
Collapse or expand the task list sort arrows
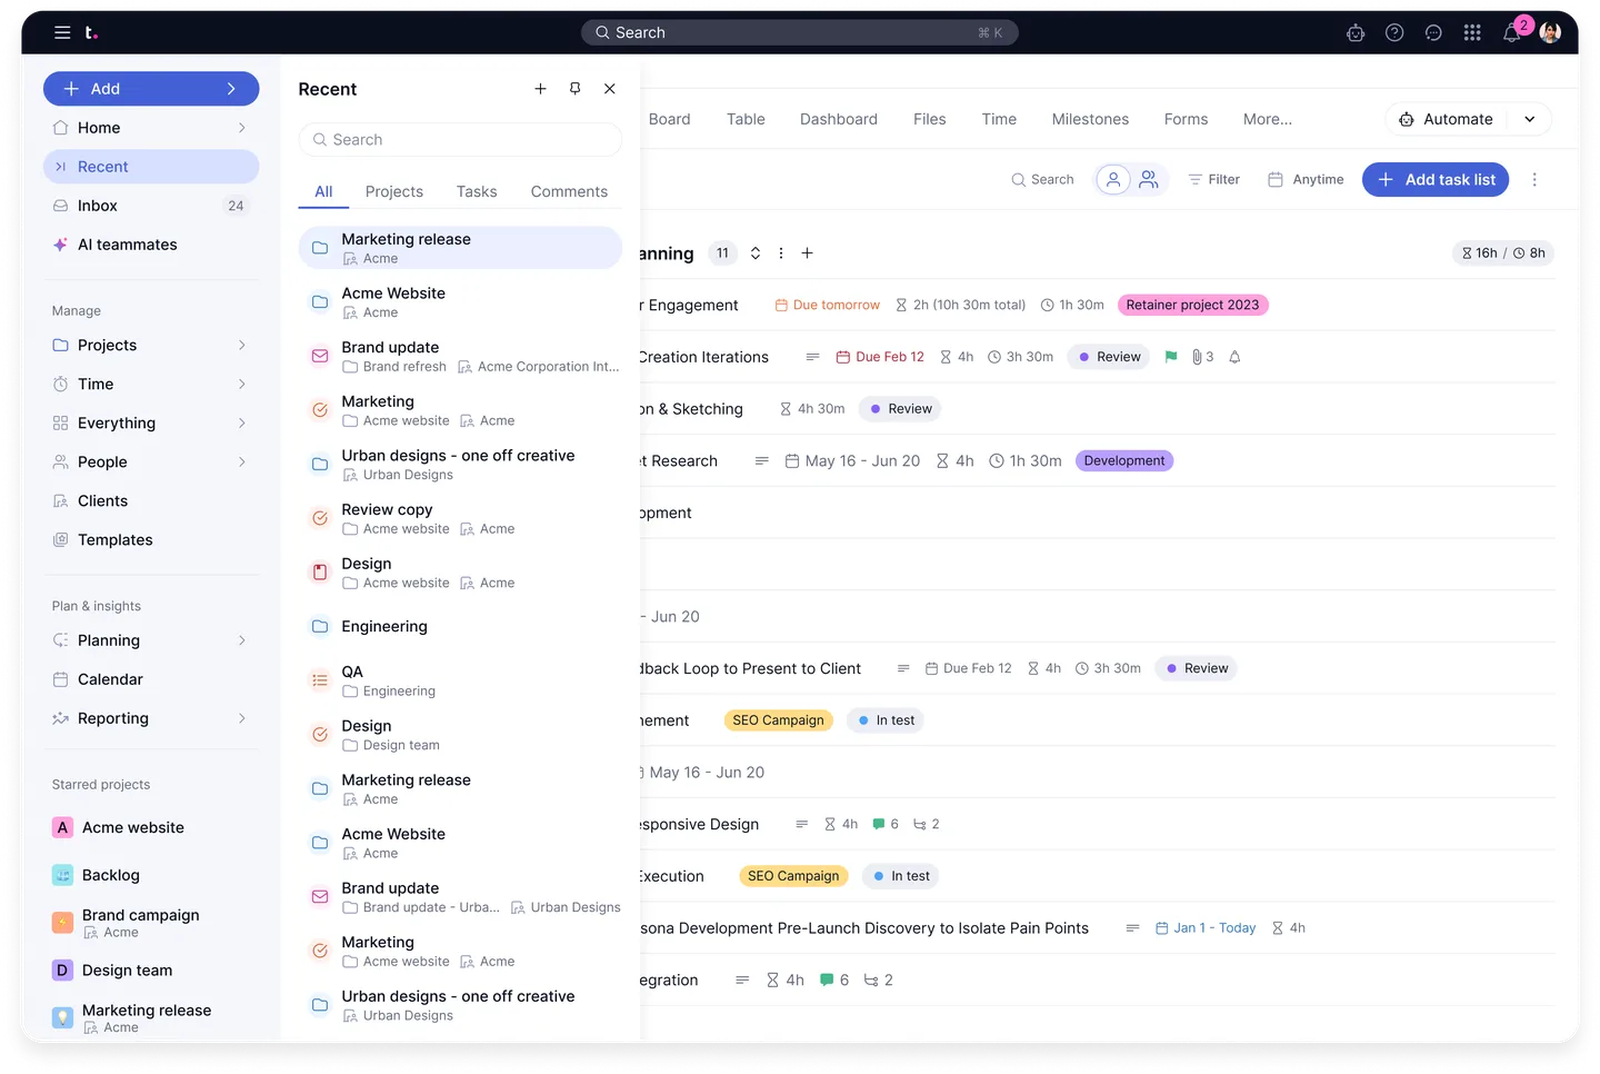coord(755,254)
